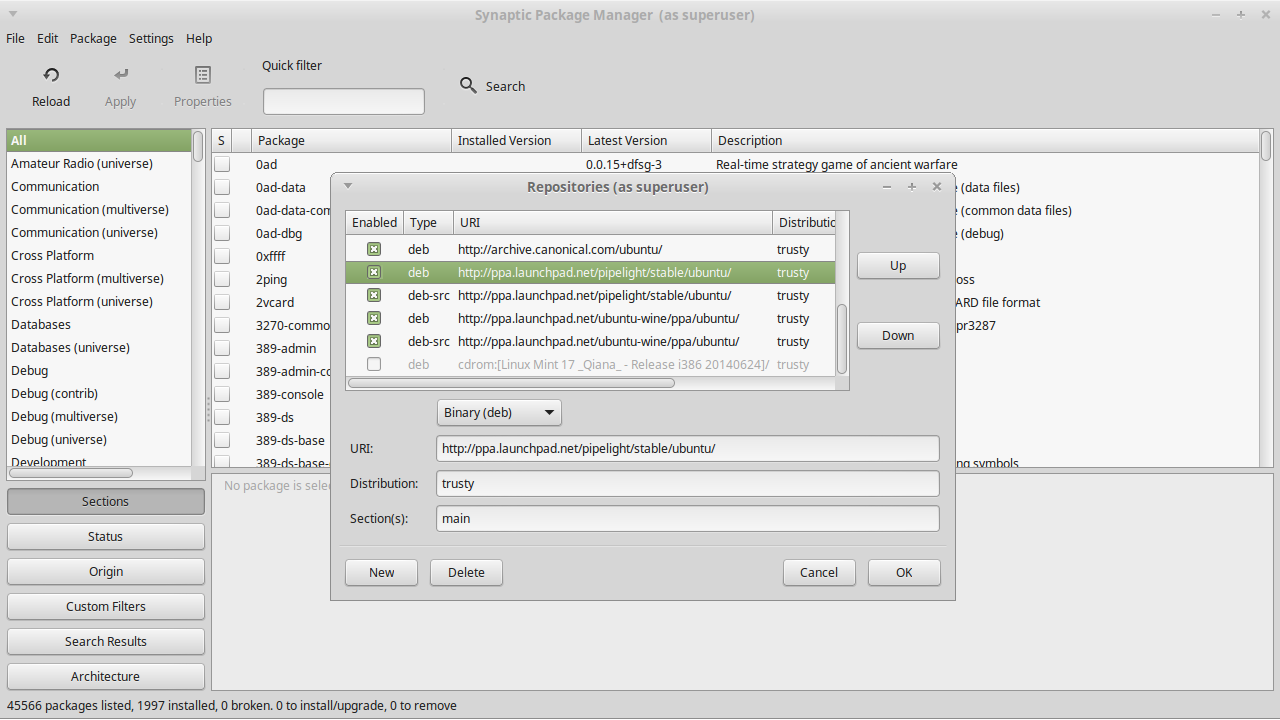Mark the 2ping package status box
This screenshot has height=720, width=1280.
point(222,279)
